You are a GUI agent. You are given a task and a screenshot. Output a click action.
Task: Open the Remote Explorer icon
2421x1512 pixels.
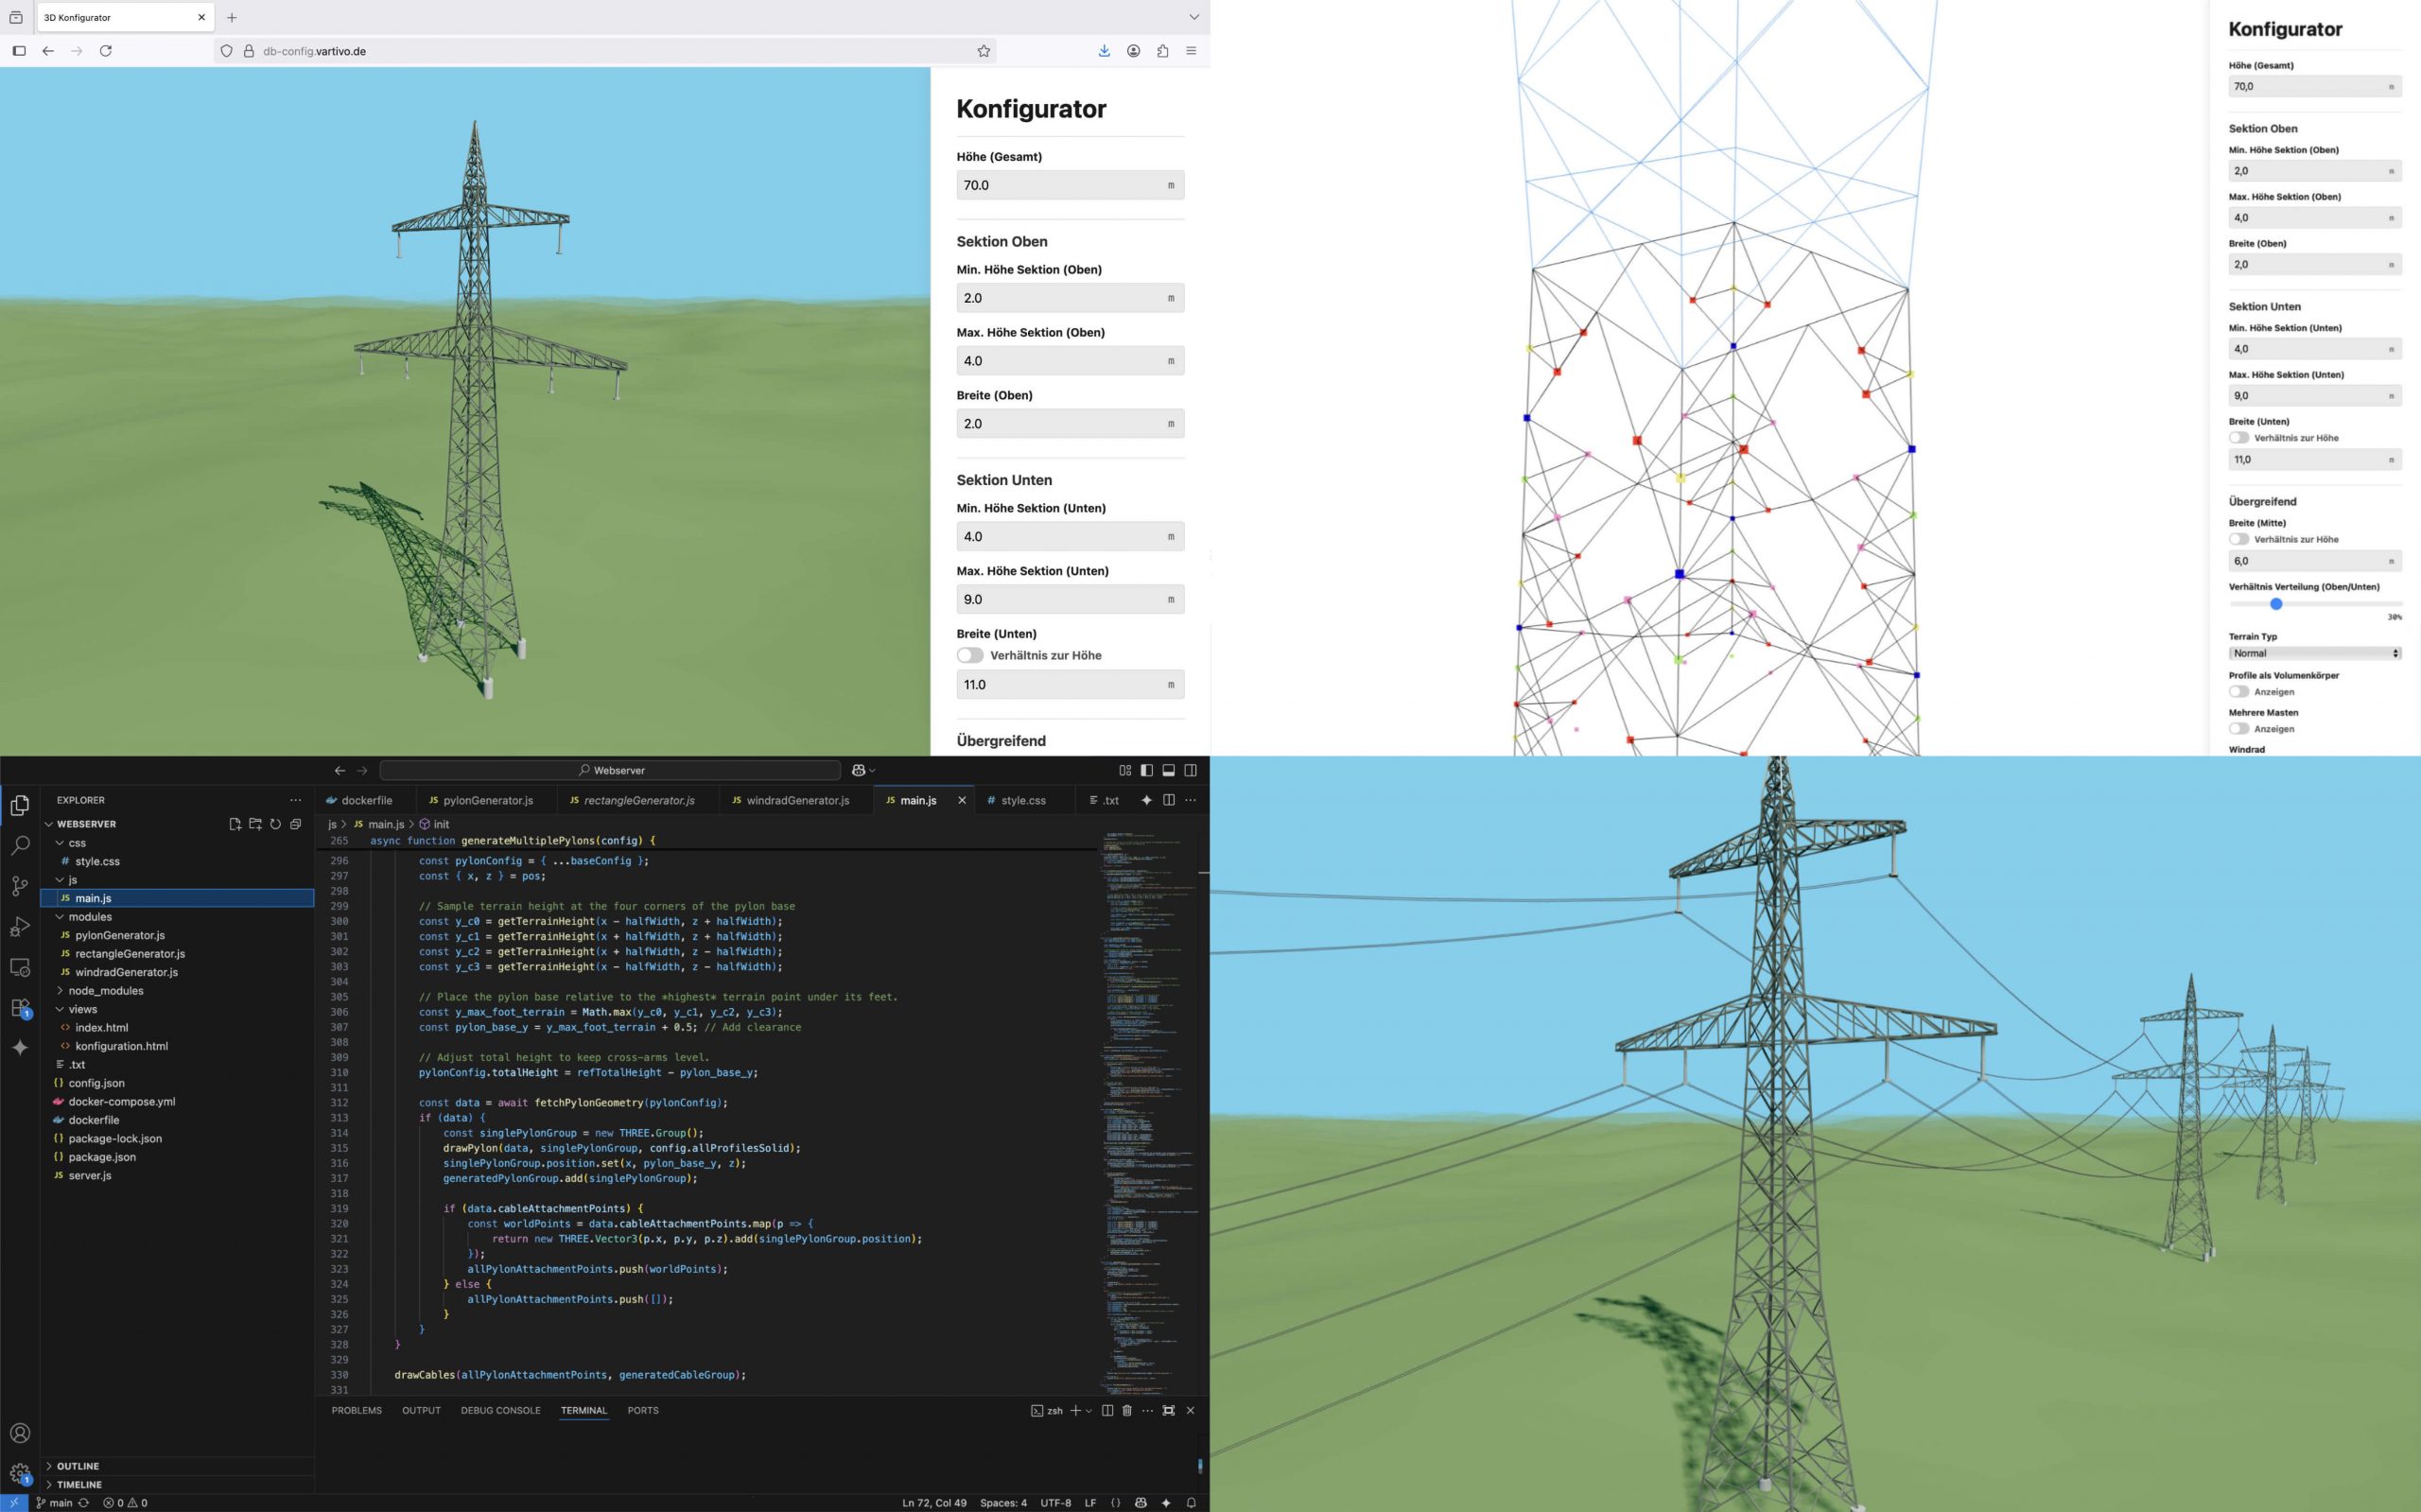[x=20, y=966]
